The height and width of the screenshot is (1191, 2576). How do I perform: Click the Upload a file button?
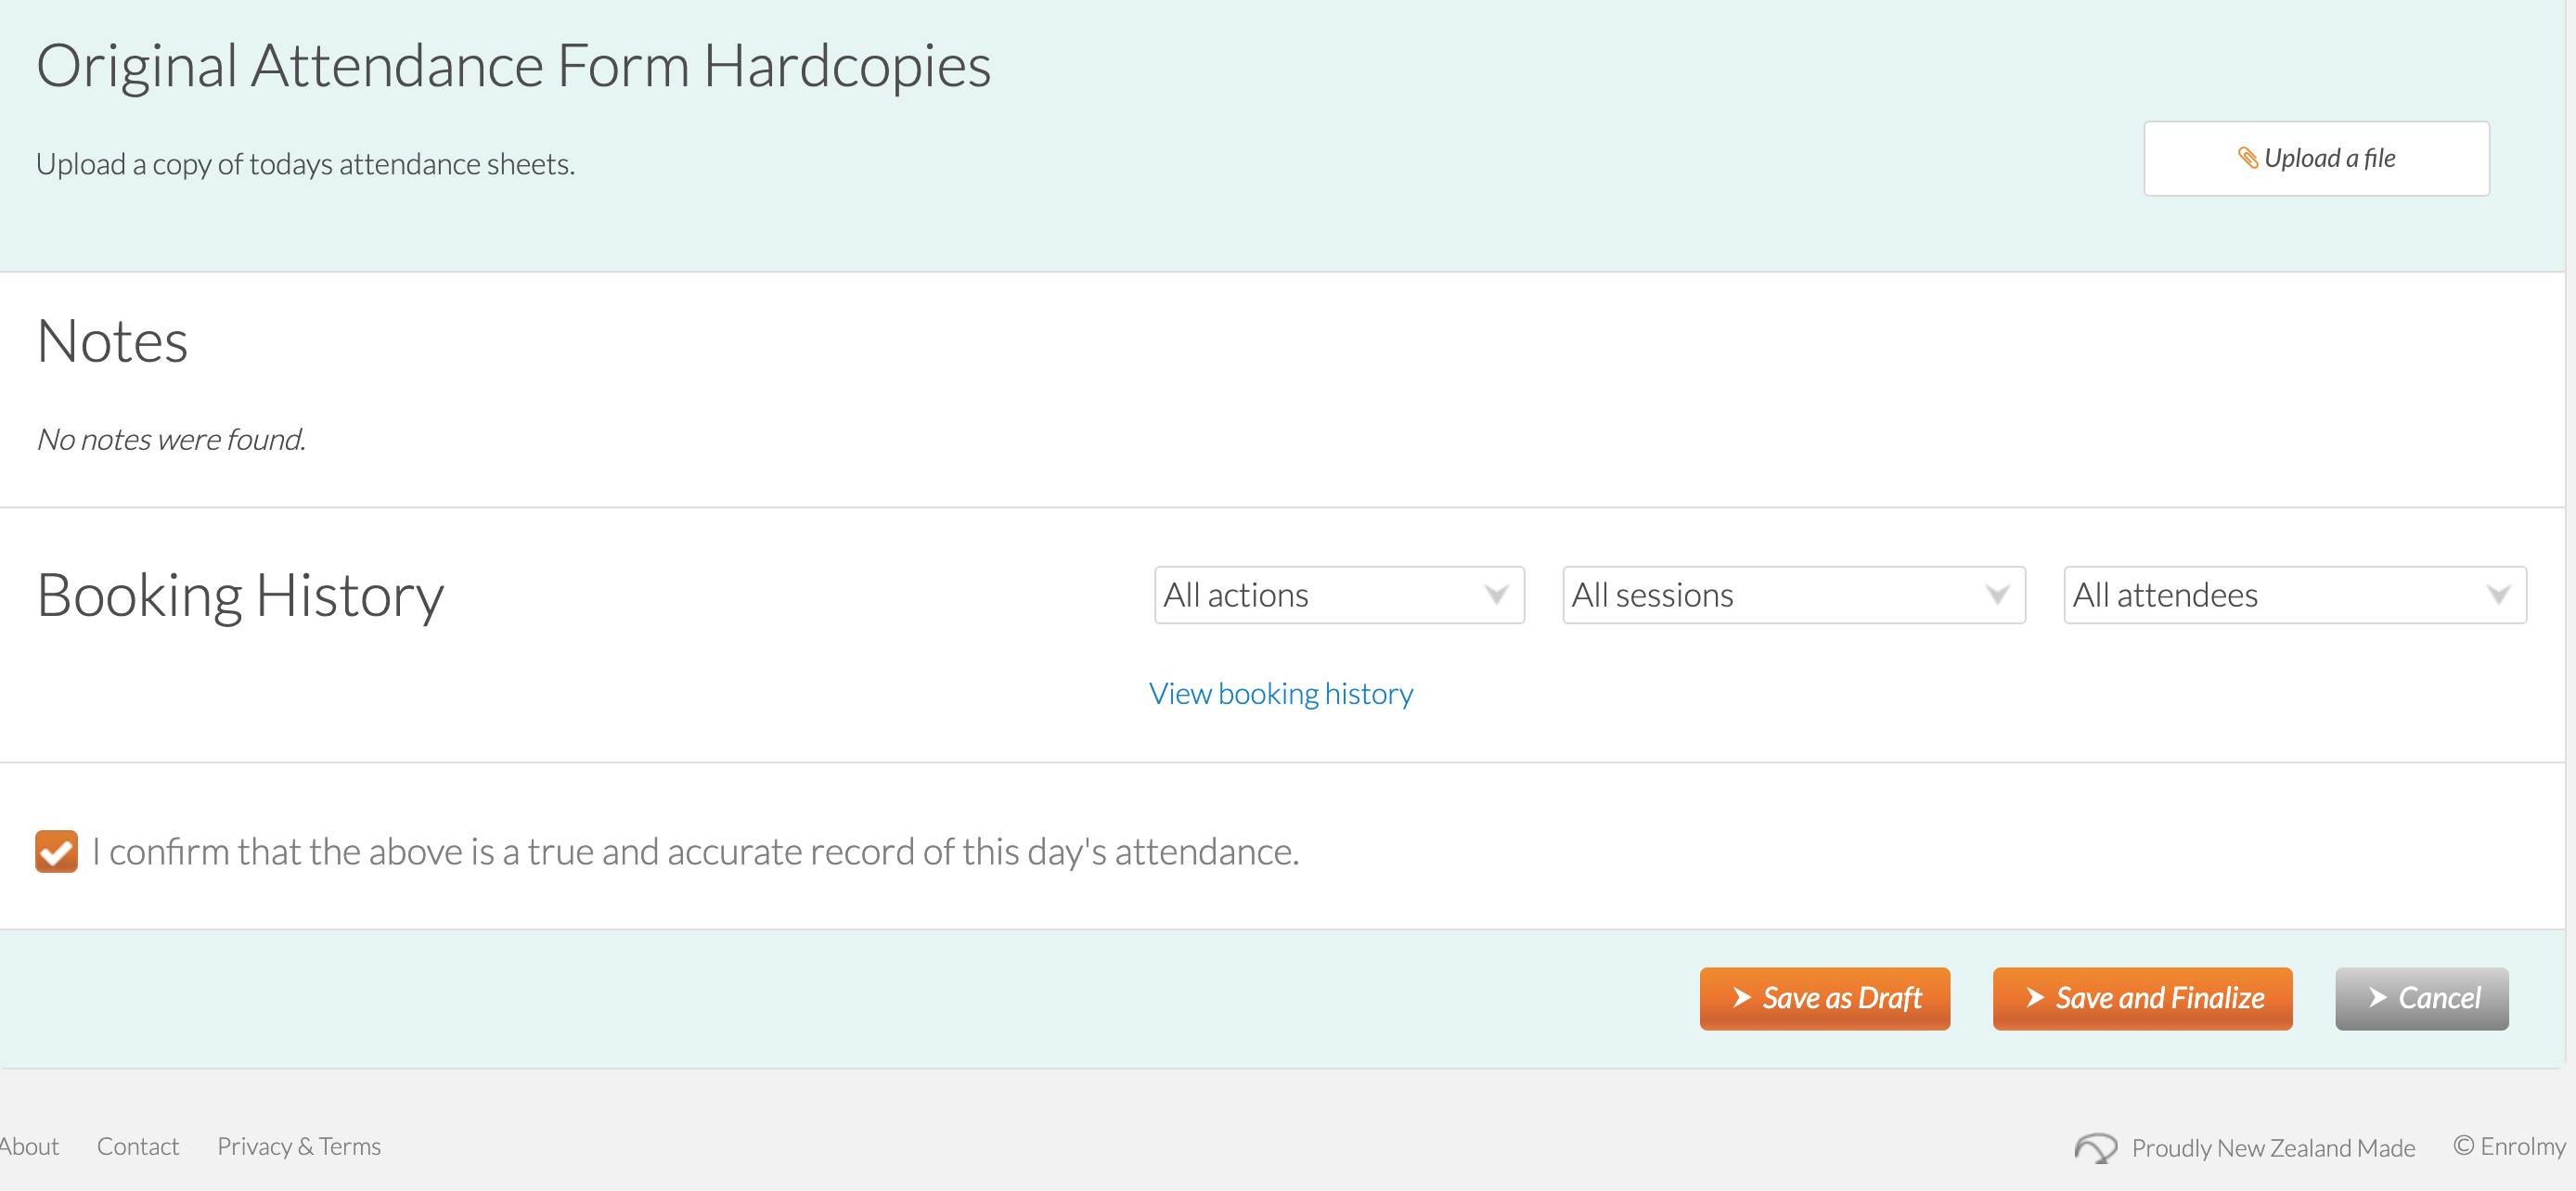coord(2316,158)
